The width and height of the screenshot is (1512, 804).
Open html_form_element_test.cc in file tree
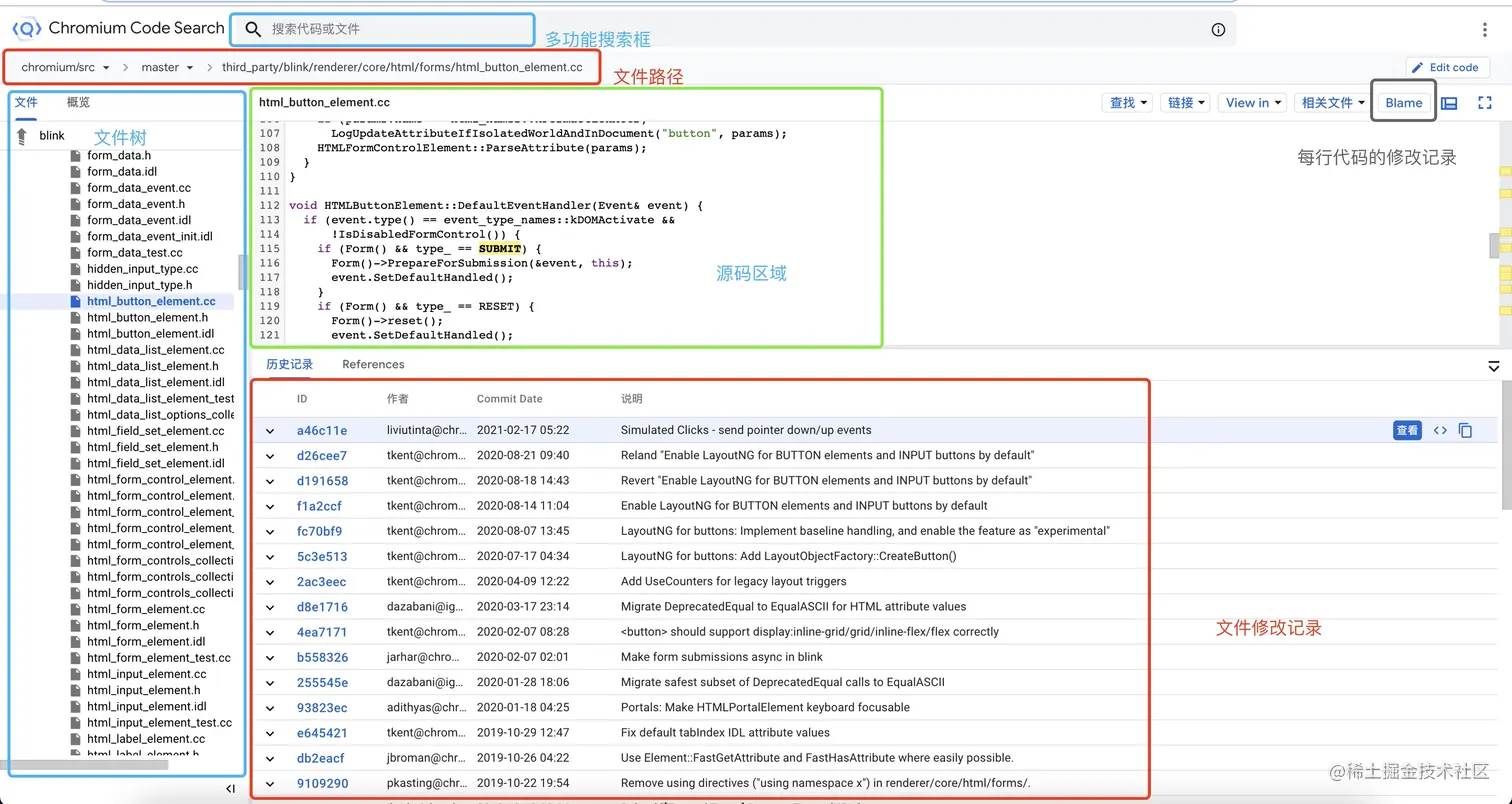pos(159,658)
